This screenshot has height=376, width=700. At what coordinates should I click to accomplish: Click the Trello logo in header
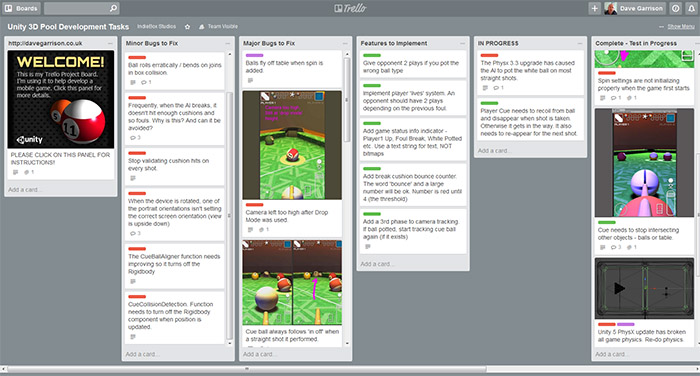(x=350, y=8)
